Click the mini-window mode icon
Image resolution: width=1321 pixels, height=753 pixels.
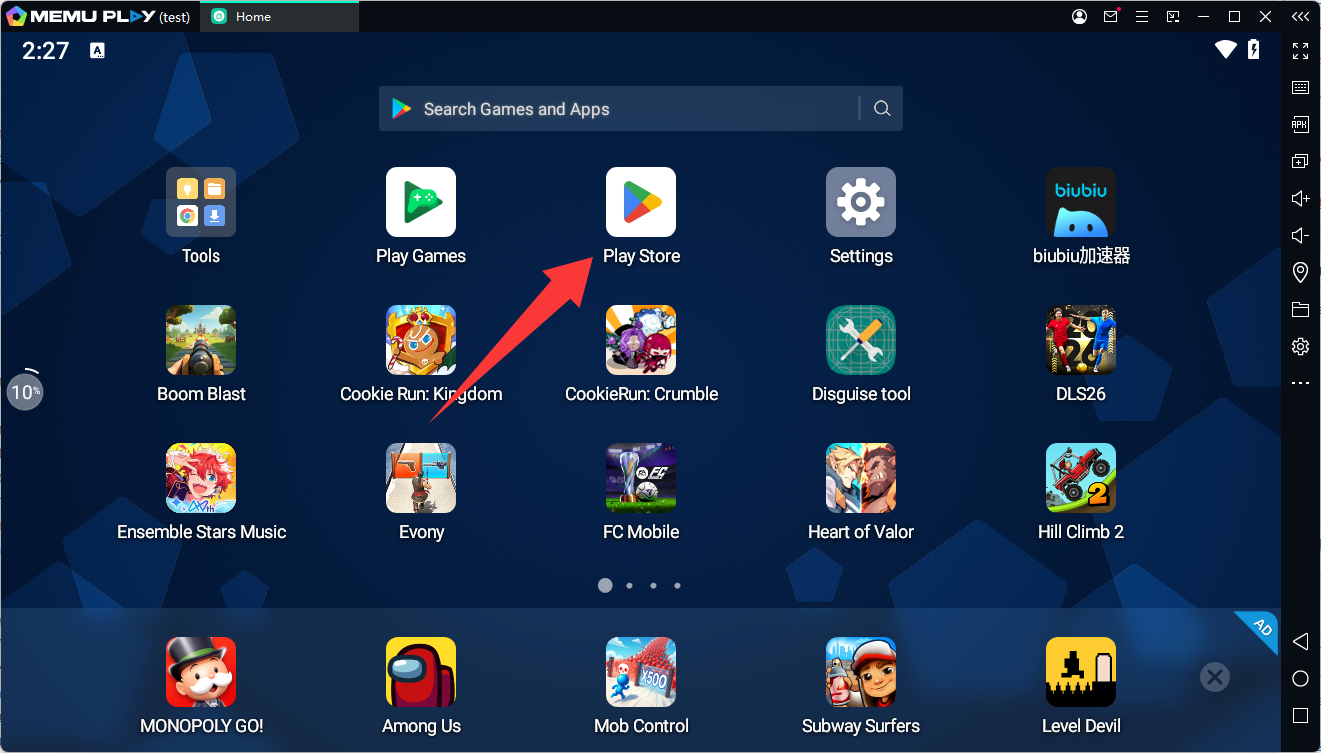pyautogui.click(x=1173, y=16)
